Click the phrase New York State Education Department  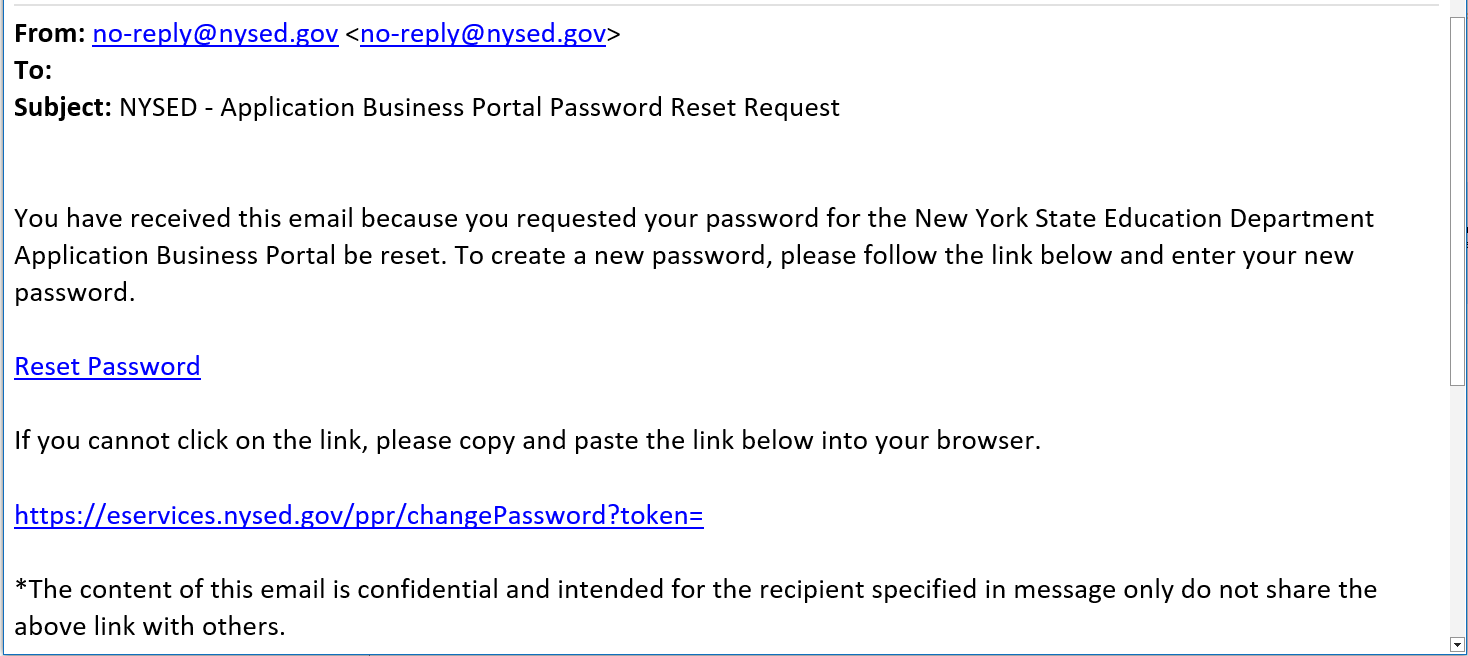pyautogui.click(x=1144, y=218)
